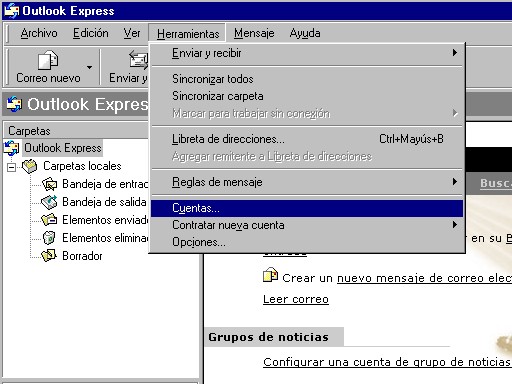Image resolution: width=512 pixels, height=384 pixels.
Task: Select the Elementos enviados folder label
Action: pyautogui.click(x=105, y=220)
